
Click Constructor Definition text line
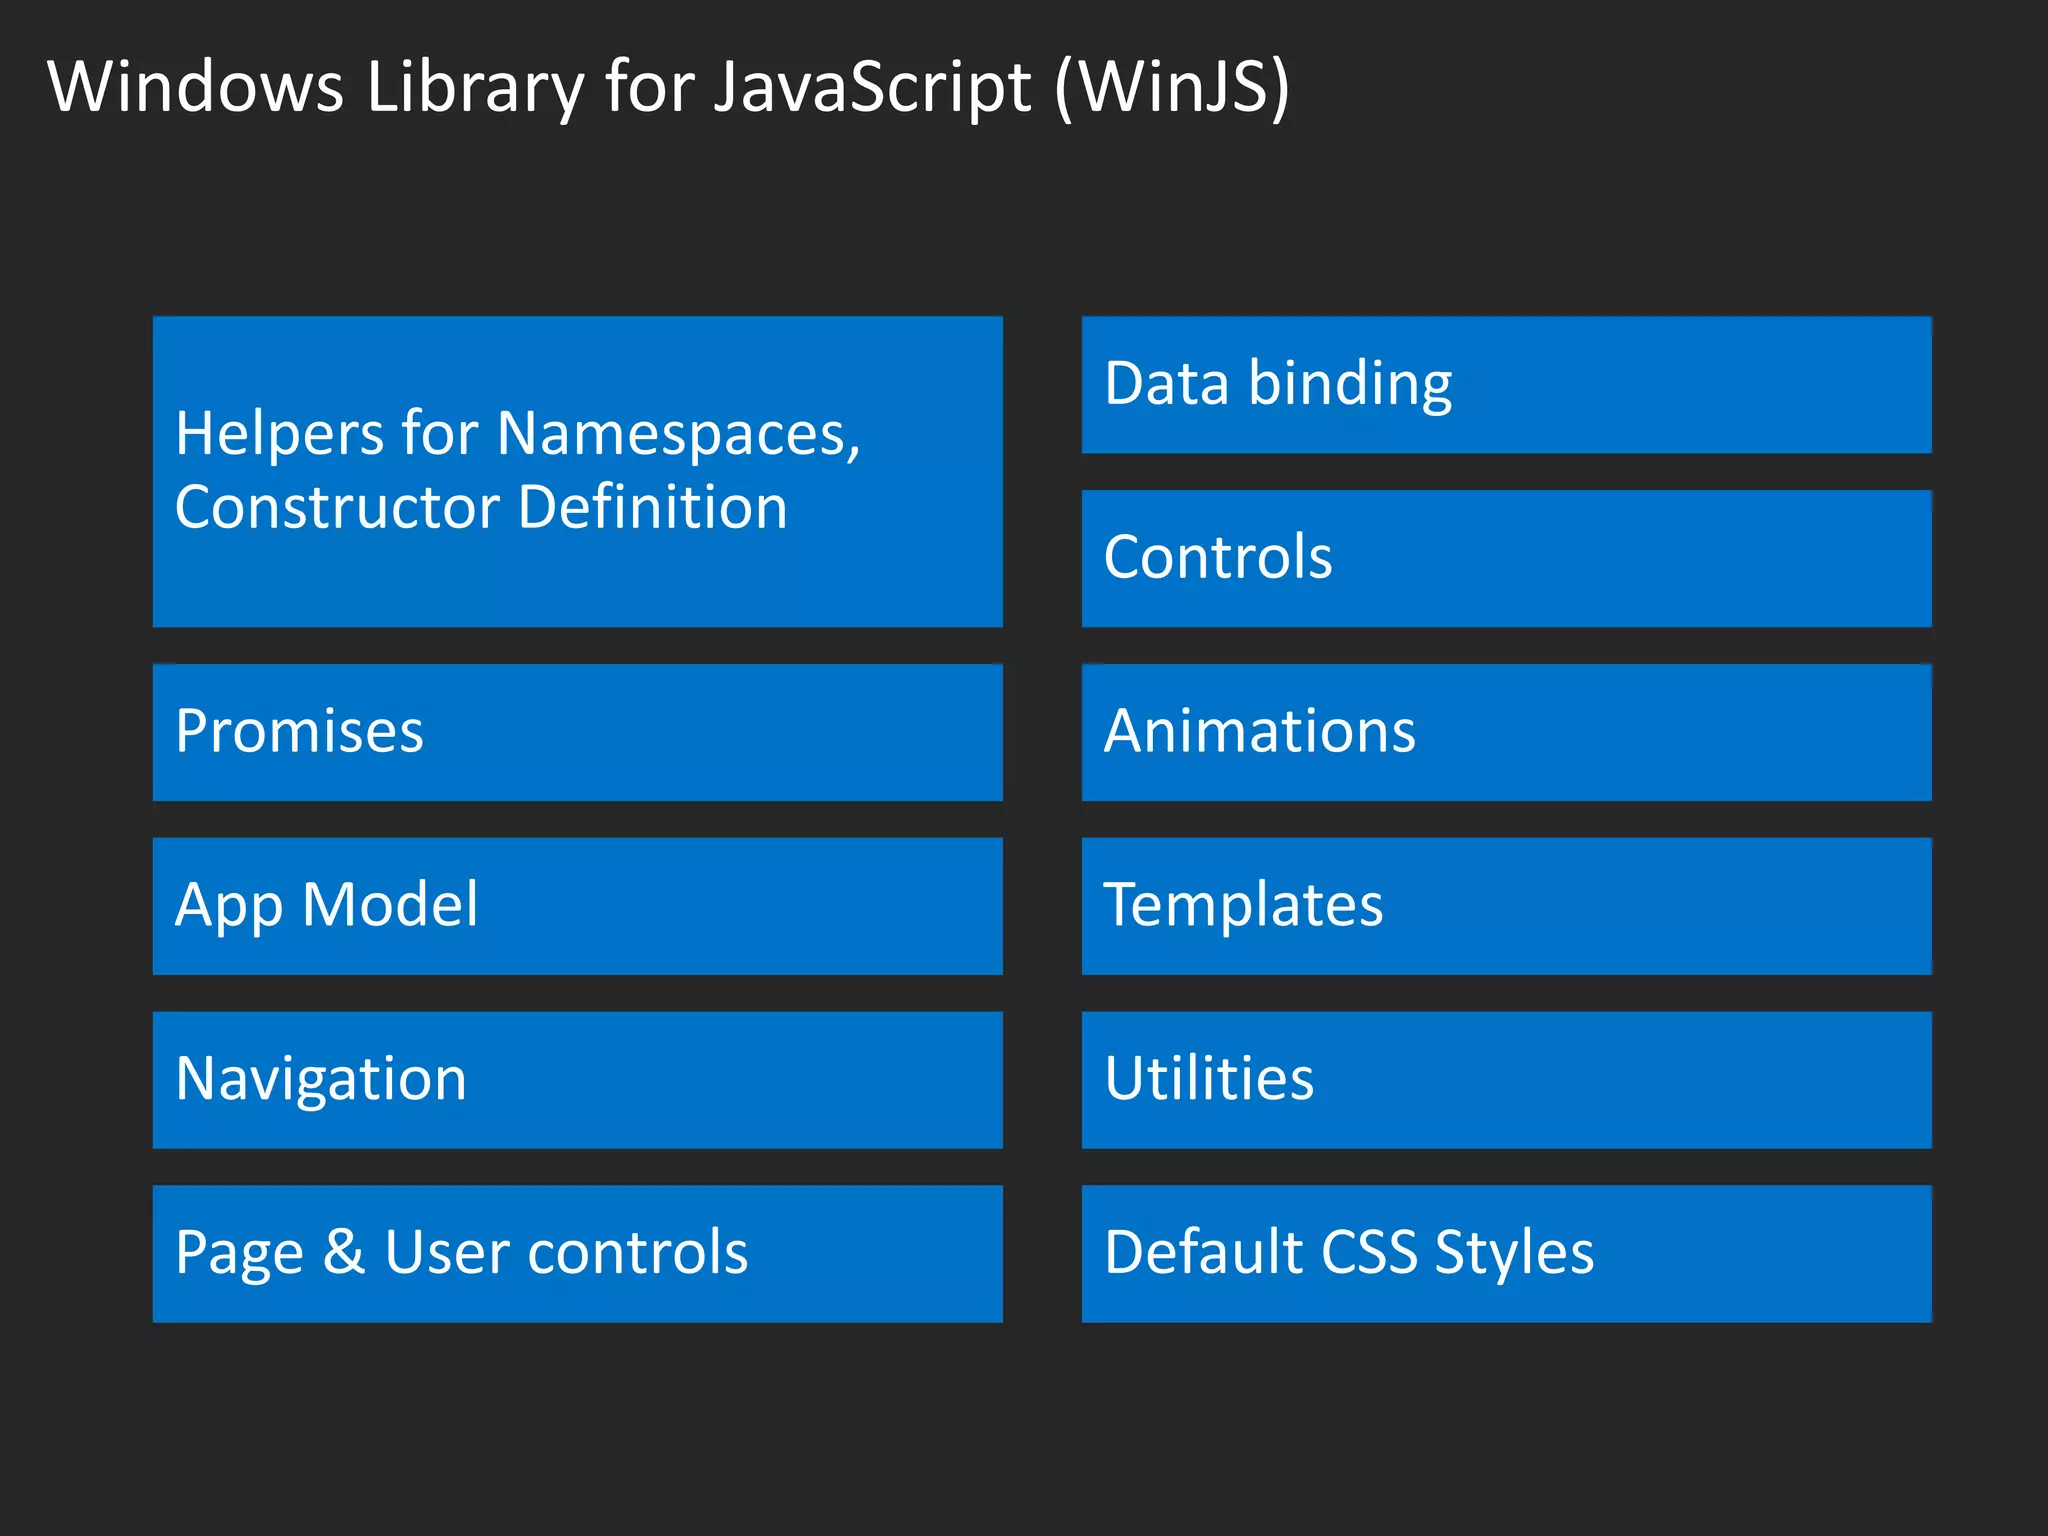coord(480,507)
